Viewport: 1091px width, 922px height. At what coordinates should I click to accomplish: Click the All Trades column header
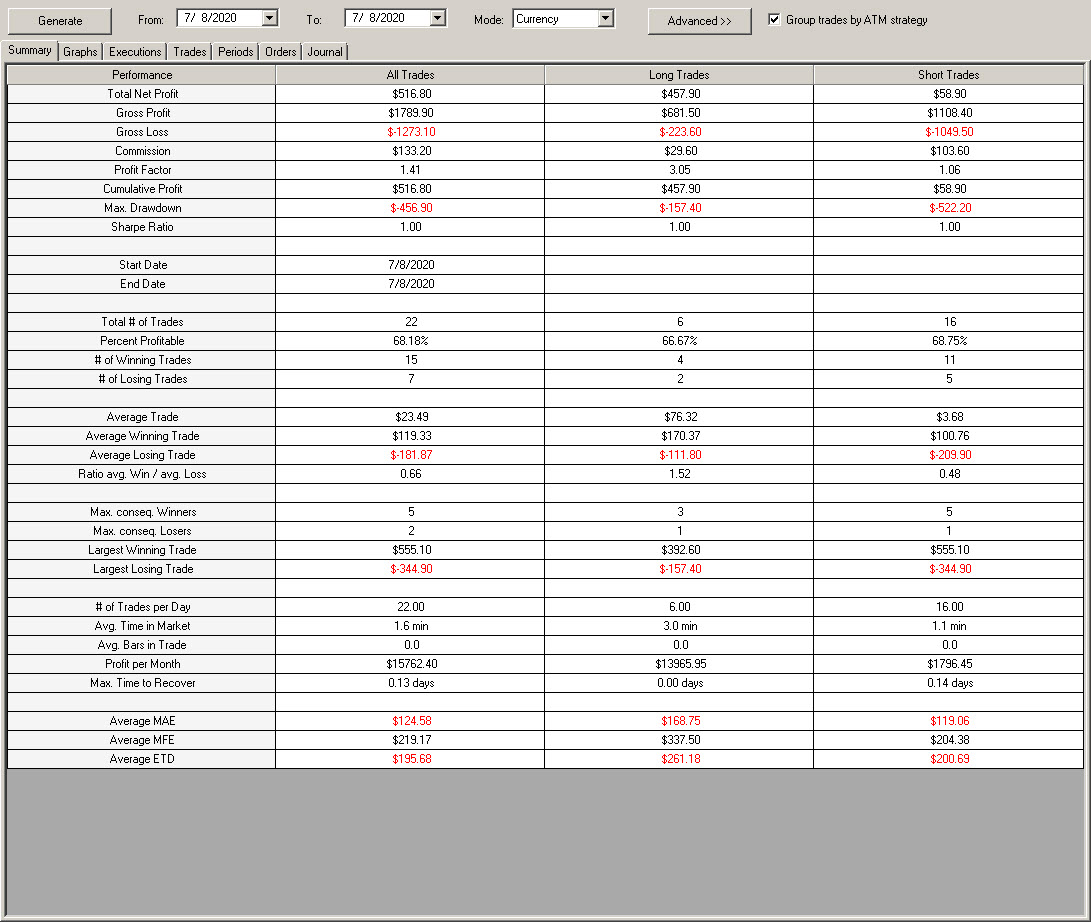click(411, 74)
